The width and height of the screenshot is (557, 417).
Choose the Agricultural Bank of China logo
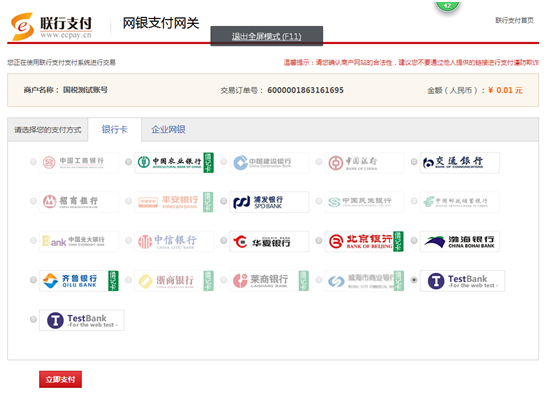tap(174, 162)
